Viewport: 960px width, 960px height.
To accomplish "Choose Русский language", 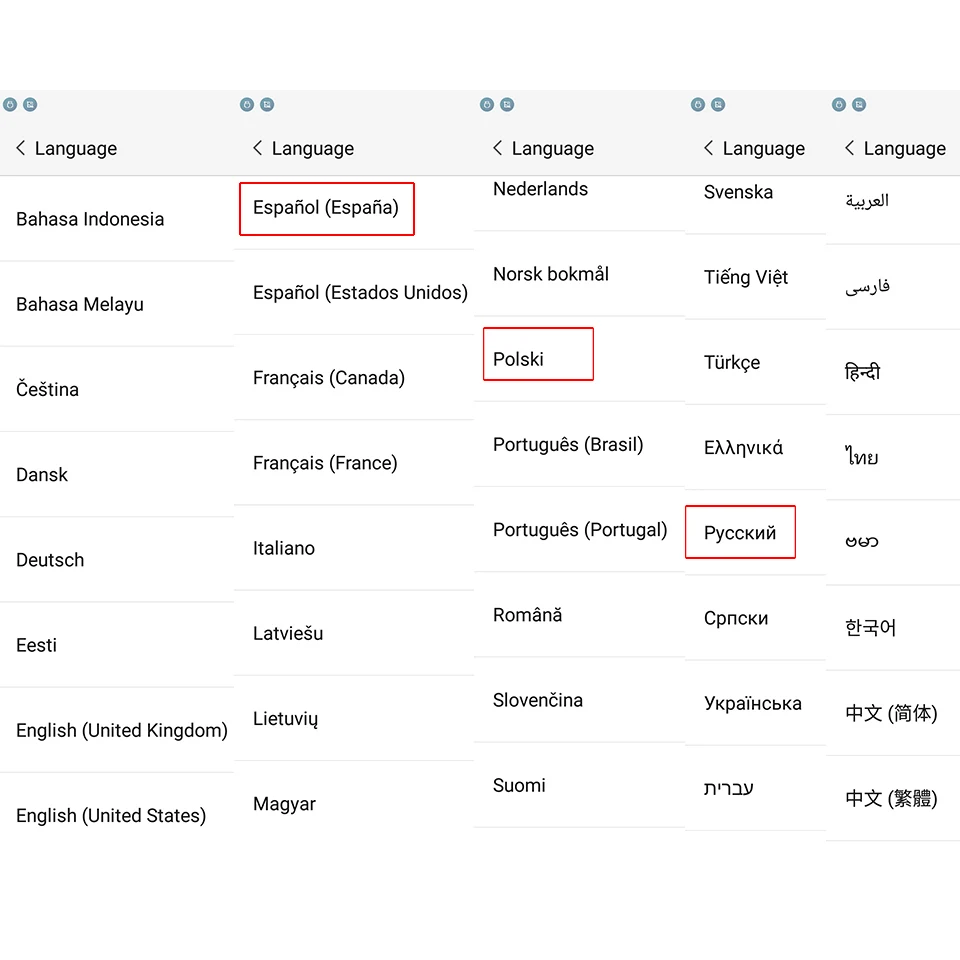I will click(x=755, y=533).
